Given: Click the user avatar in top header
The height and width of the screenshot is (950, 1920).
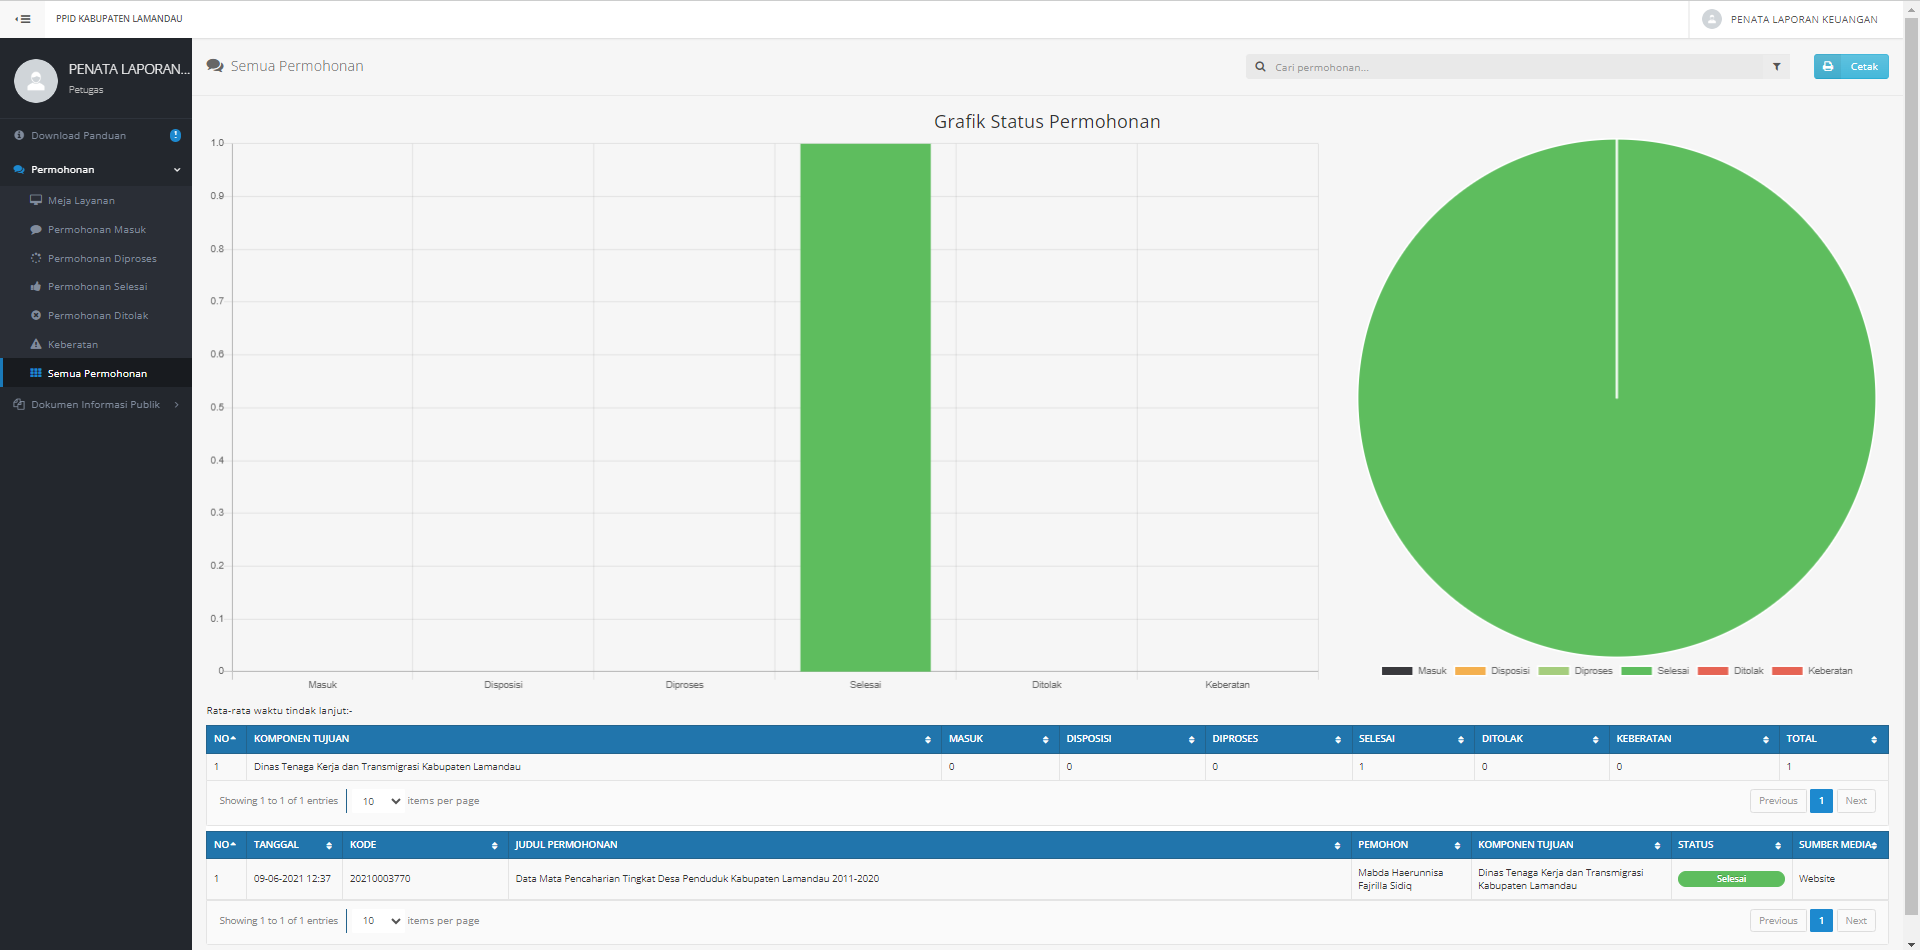Looking at the screenshot, I should click(x=1711, y=19).
